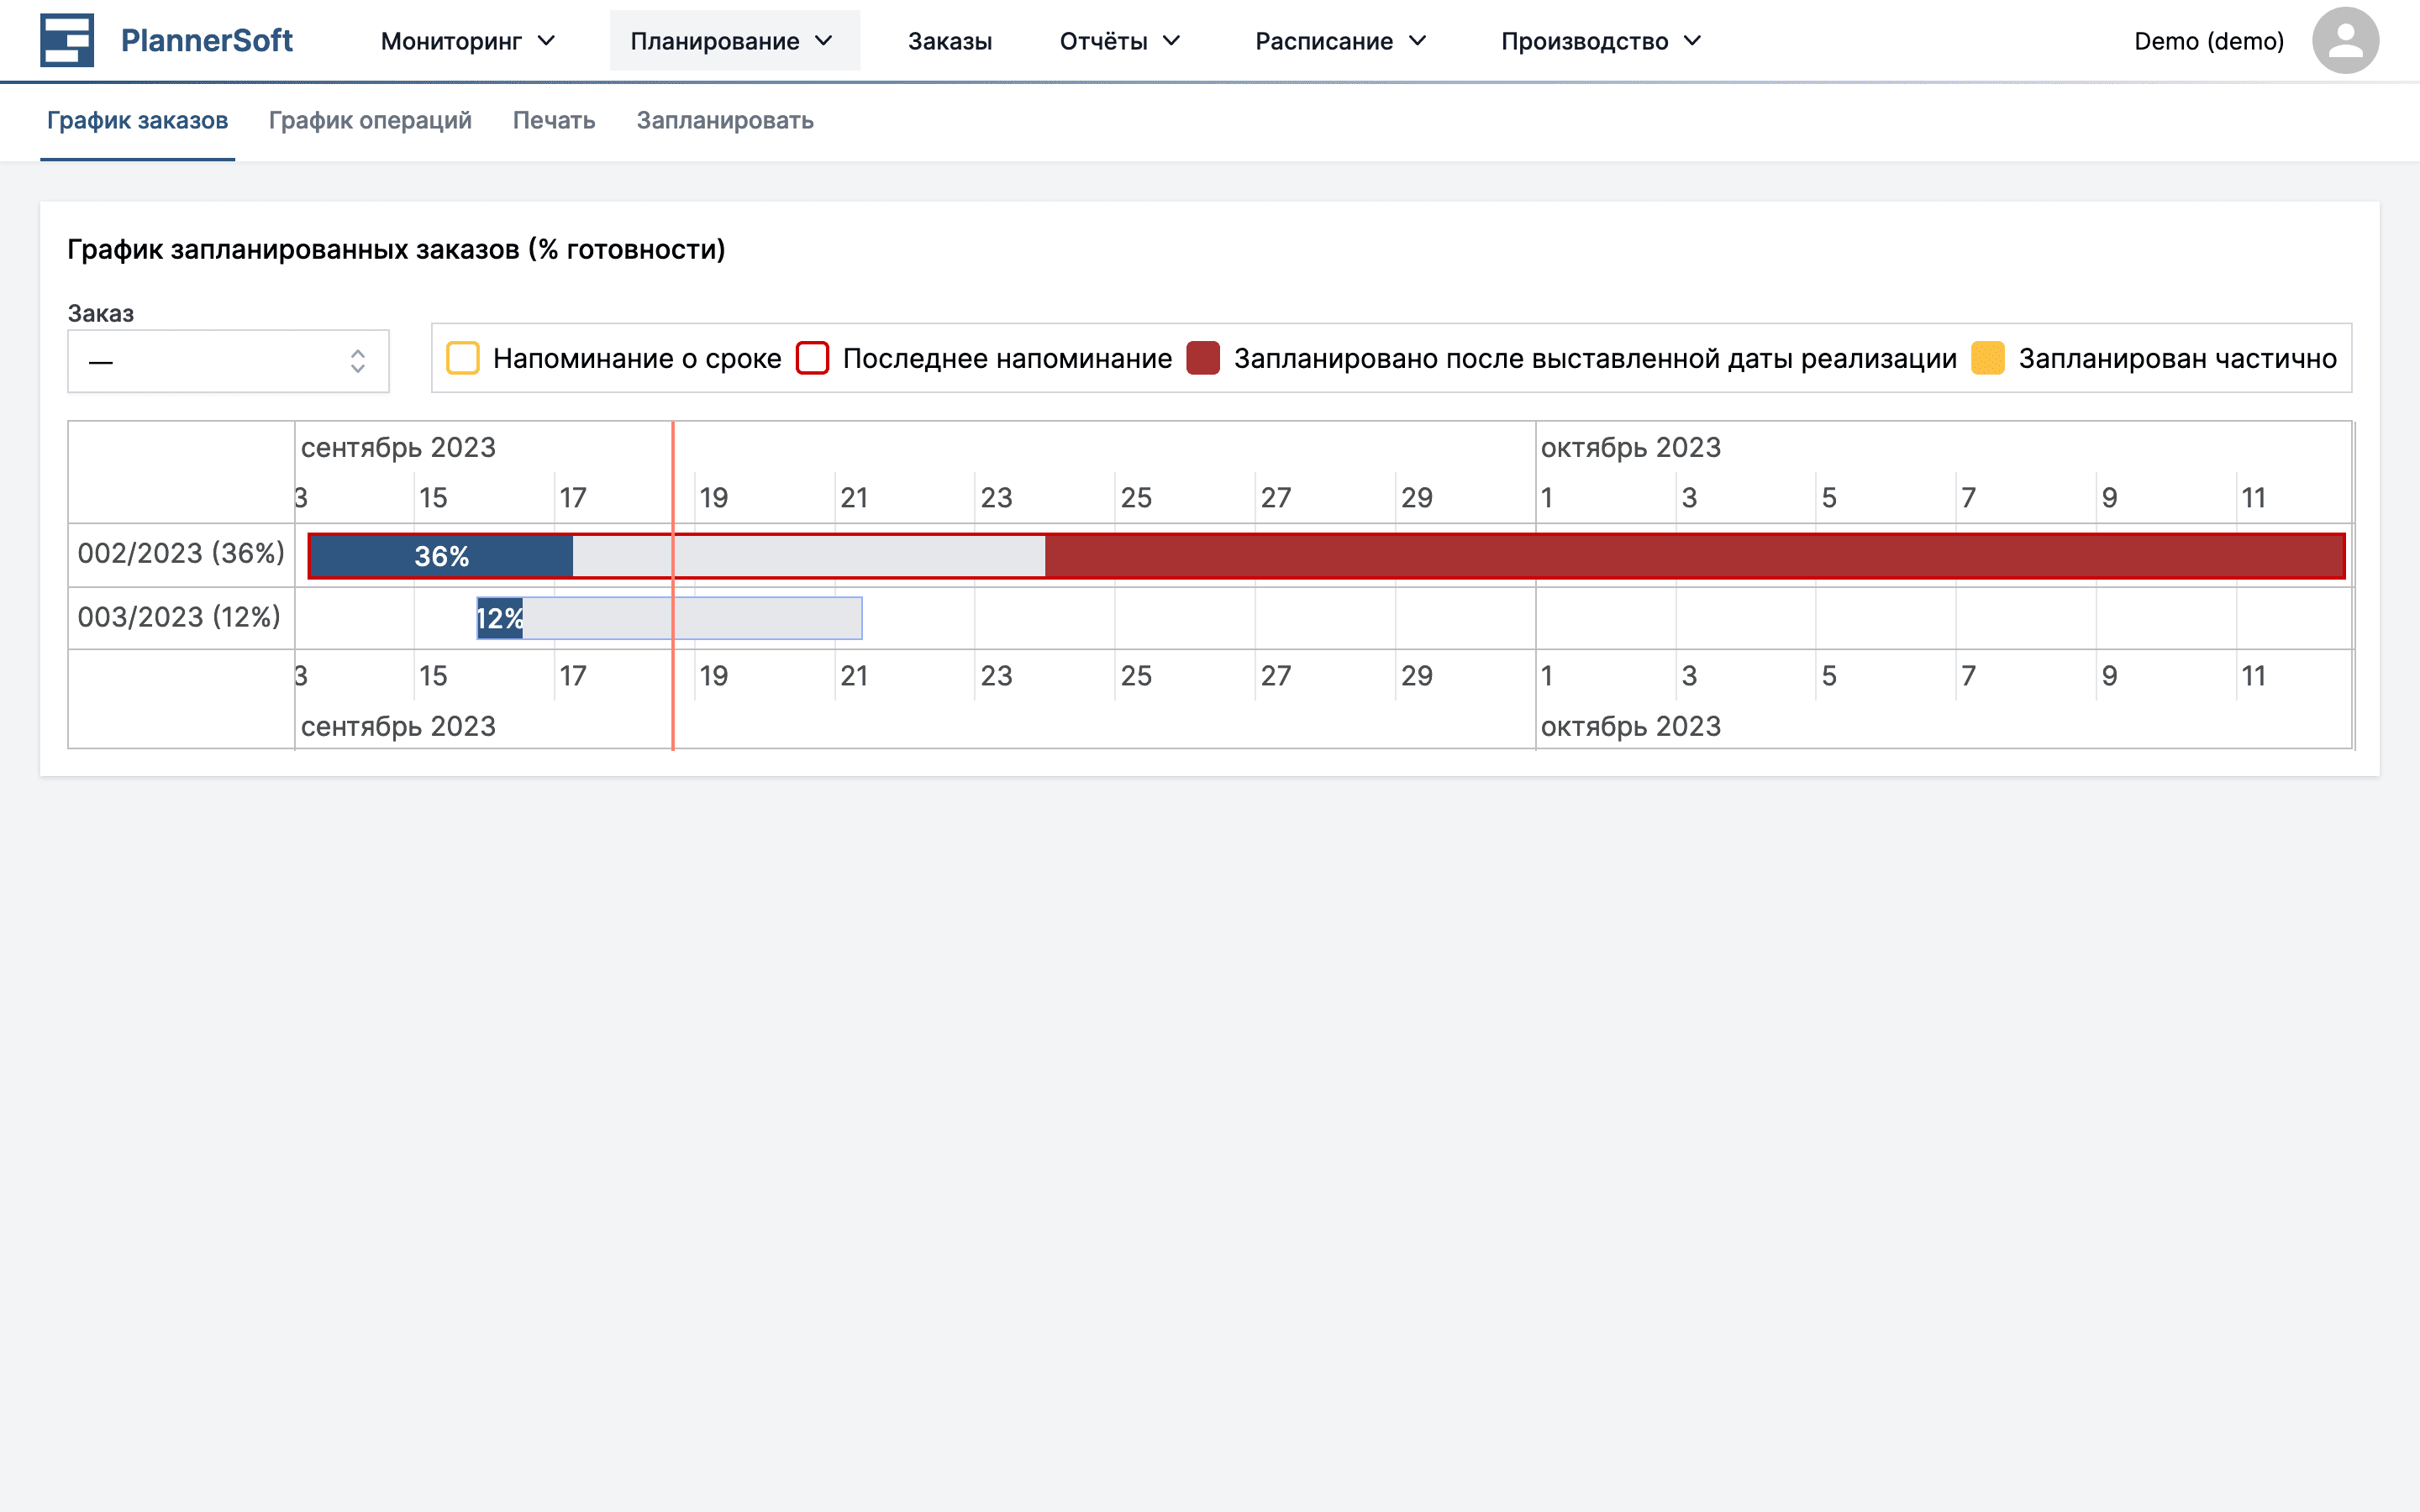Click the 36% progress bar of order 002/2023
This screenshot has width=2420, height=1512.
click(440, 555)
